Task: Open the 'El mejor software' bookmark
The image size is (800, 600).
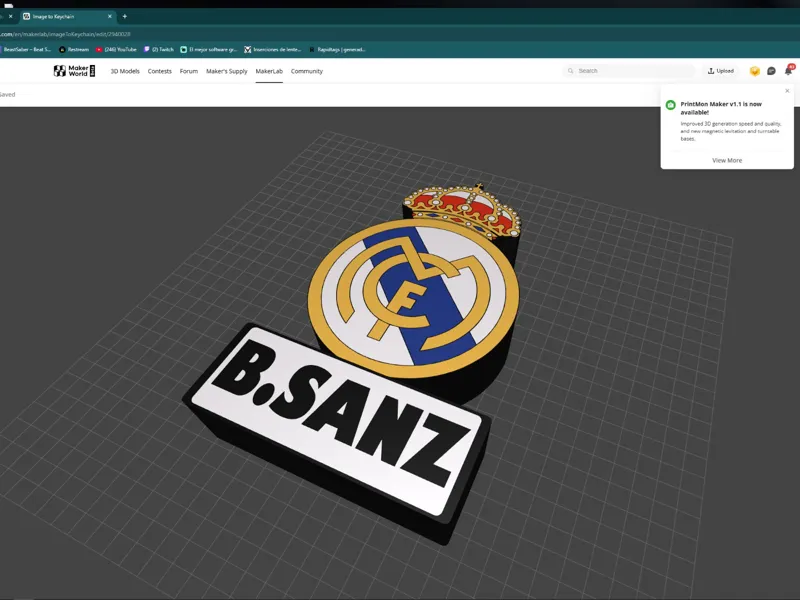Action: pos(209,49)
